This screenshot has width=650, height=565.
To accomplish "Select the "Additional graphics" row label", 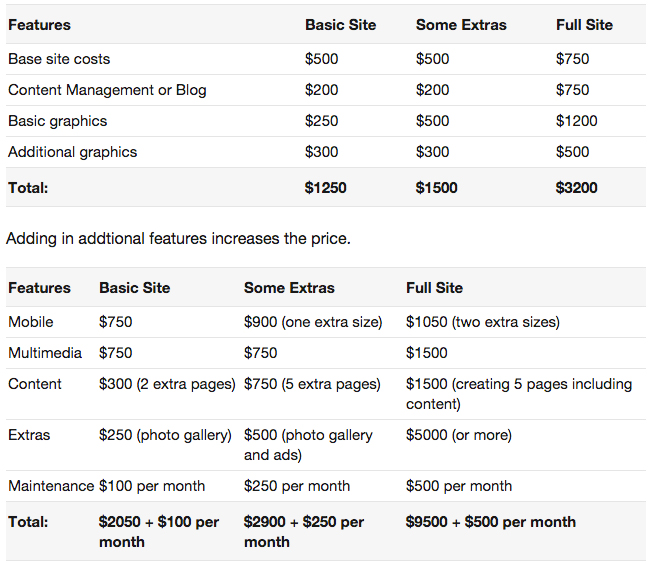I will 72,152.
